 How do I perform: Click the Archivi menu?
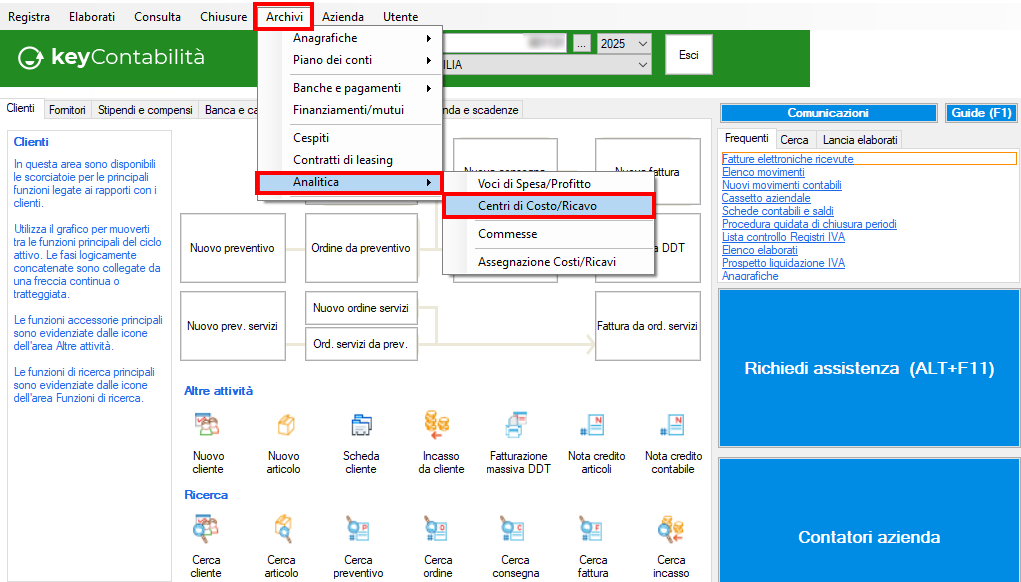(x=284, y=17)
